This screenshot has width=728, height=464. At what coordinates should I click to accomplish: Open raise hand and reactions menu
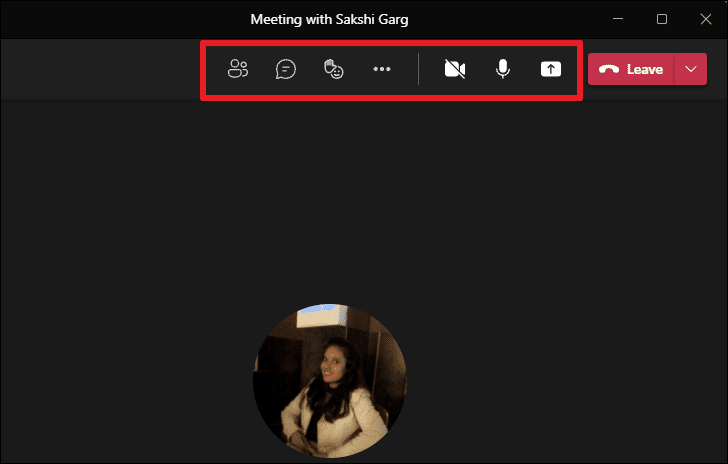pos(333,69)
